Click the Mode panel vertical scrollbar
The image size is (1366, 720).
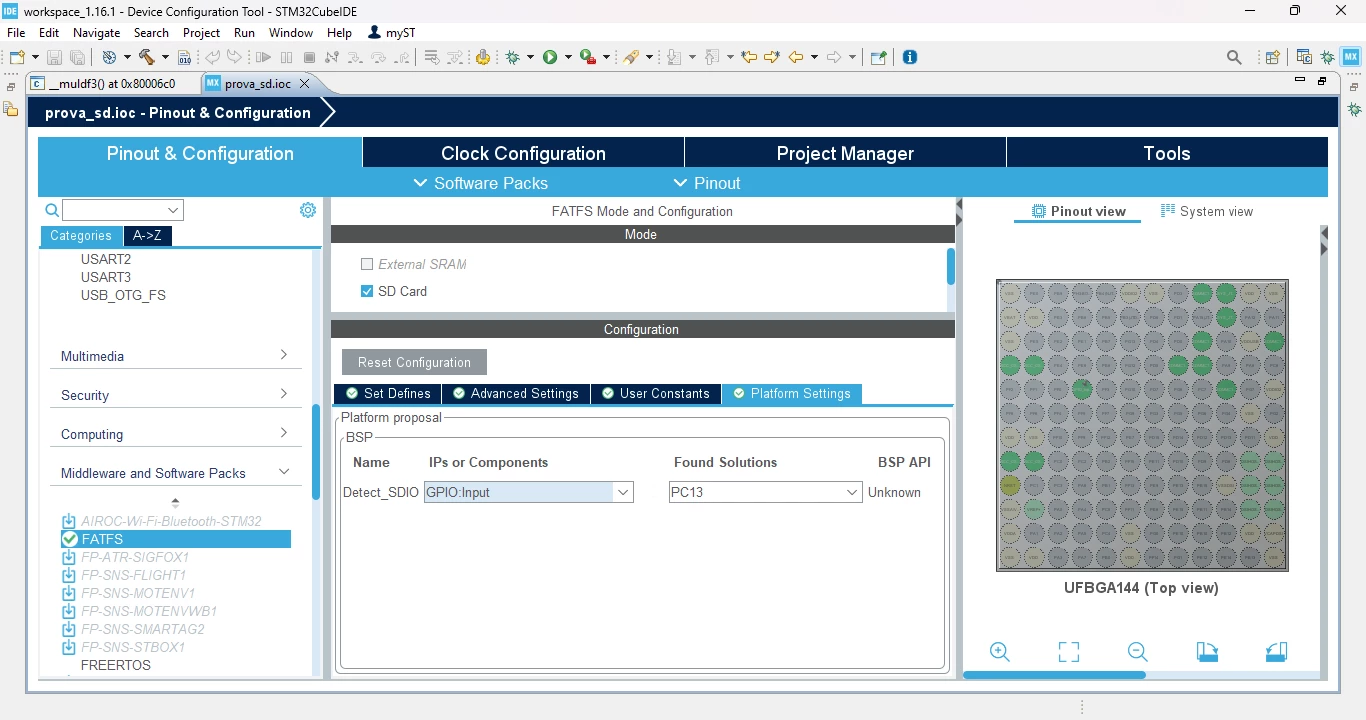950,267
